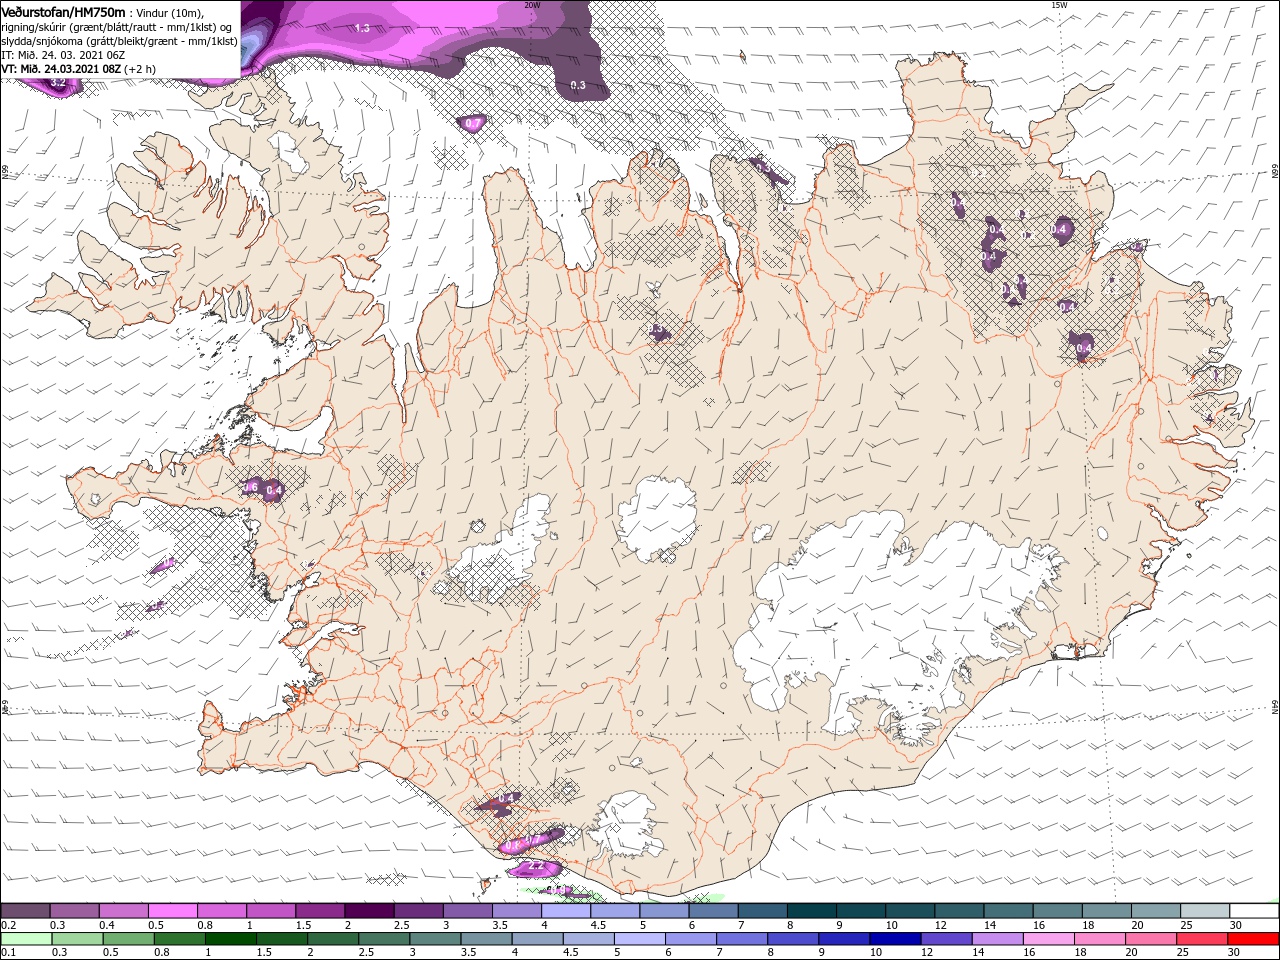
Task: Click the '0.1' label in the bottom legend row
Action: point(8,953)
